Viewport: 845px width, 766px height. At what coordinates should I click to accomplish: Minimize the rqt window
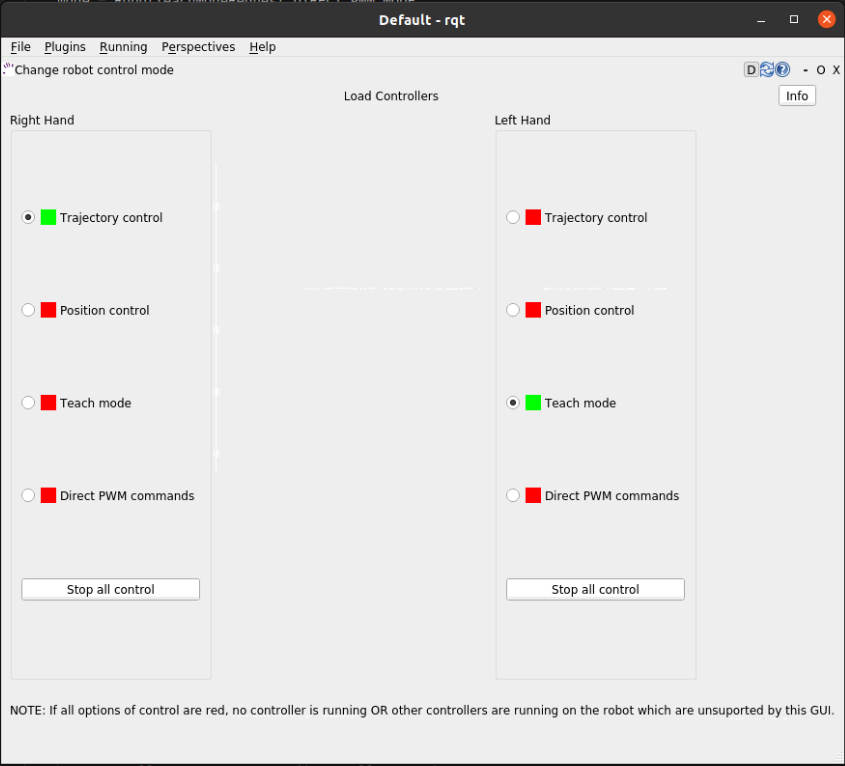pos(761,20)
